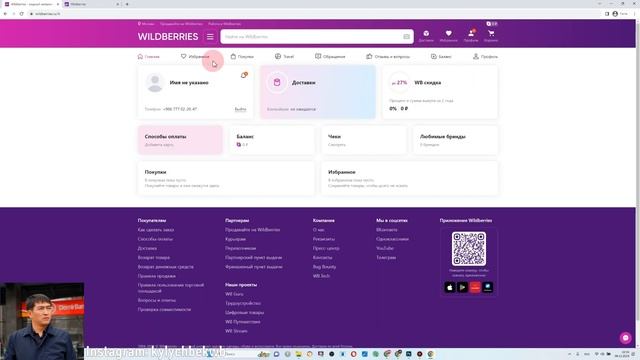Open the Доставка footer link

[147, 248]
